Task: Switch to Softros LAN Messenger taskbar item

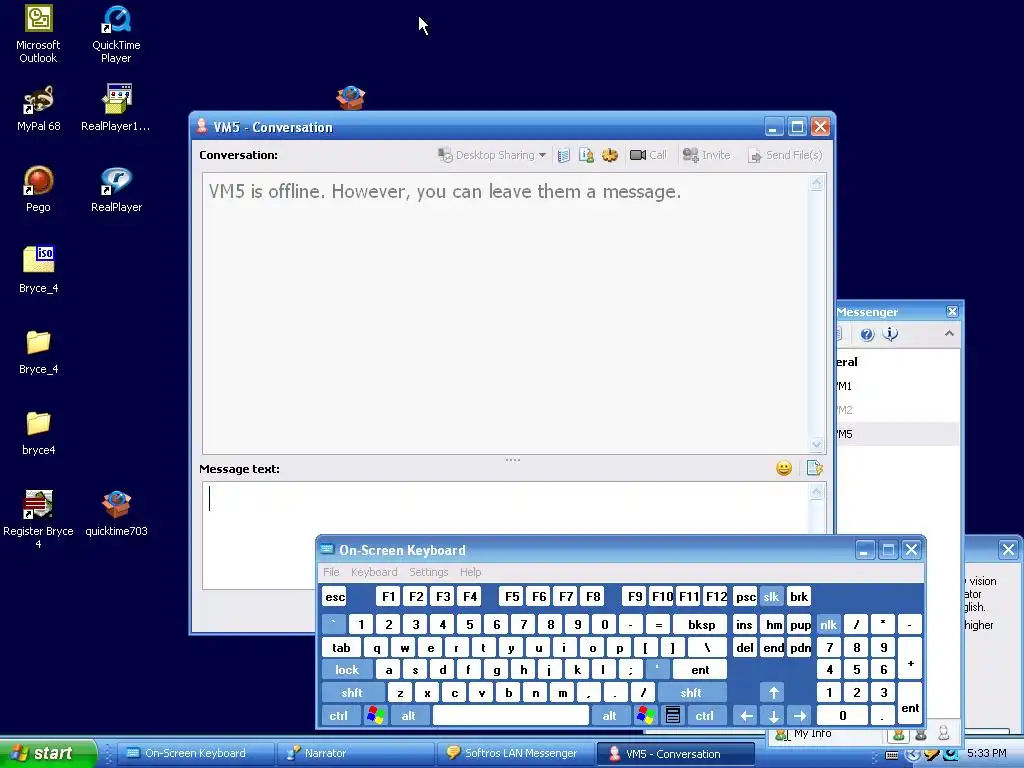Action: click(x=515, y=753)
